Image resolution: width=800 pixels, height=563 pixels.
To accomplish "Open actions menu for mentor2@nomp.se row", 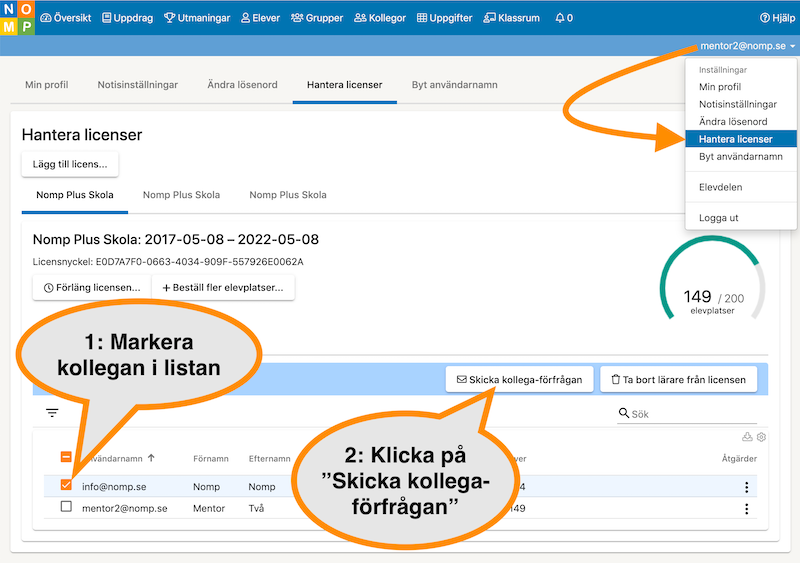I will pos(746,509).
